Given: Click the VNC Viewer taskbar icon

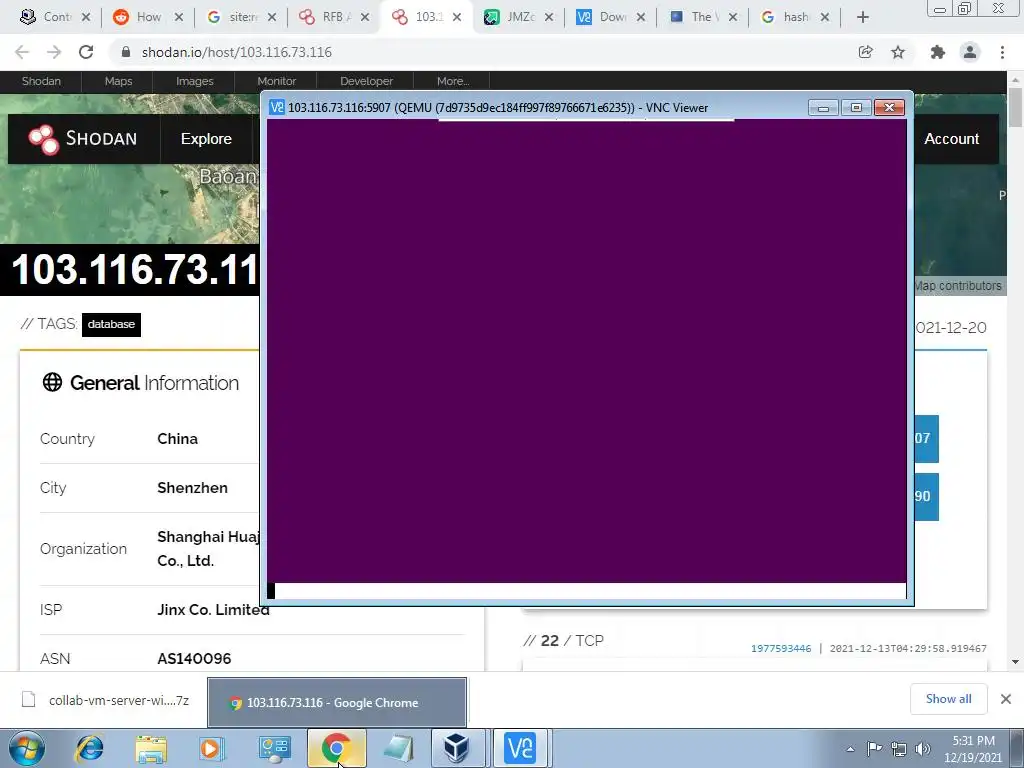Looking at the screenshot, I should (521, 748).
